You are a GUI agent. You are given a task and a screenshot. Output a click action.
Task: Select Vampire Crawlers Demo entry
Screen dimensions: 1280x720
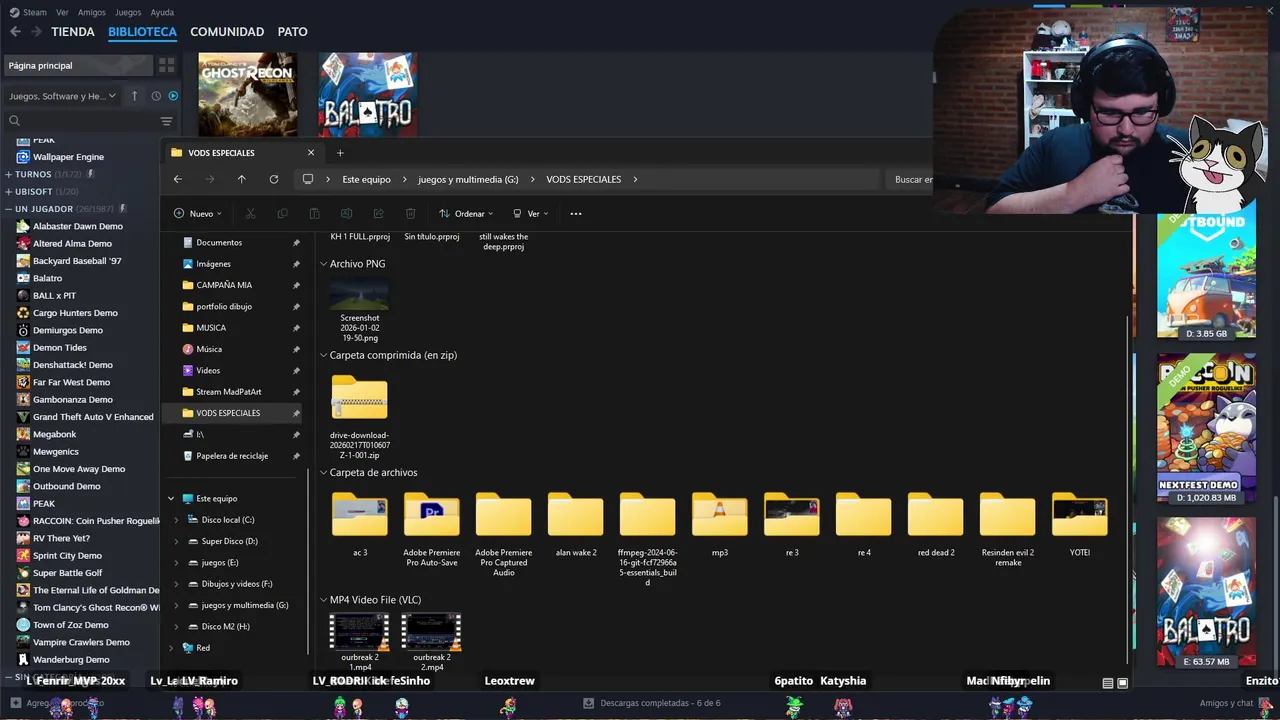(81, 642)
